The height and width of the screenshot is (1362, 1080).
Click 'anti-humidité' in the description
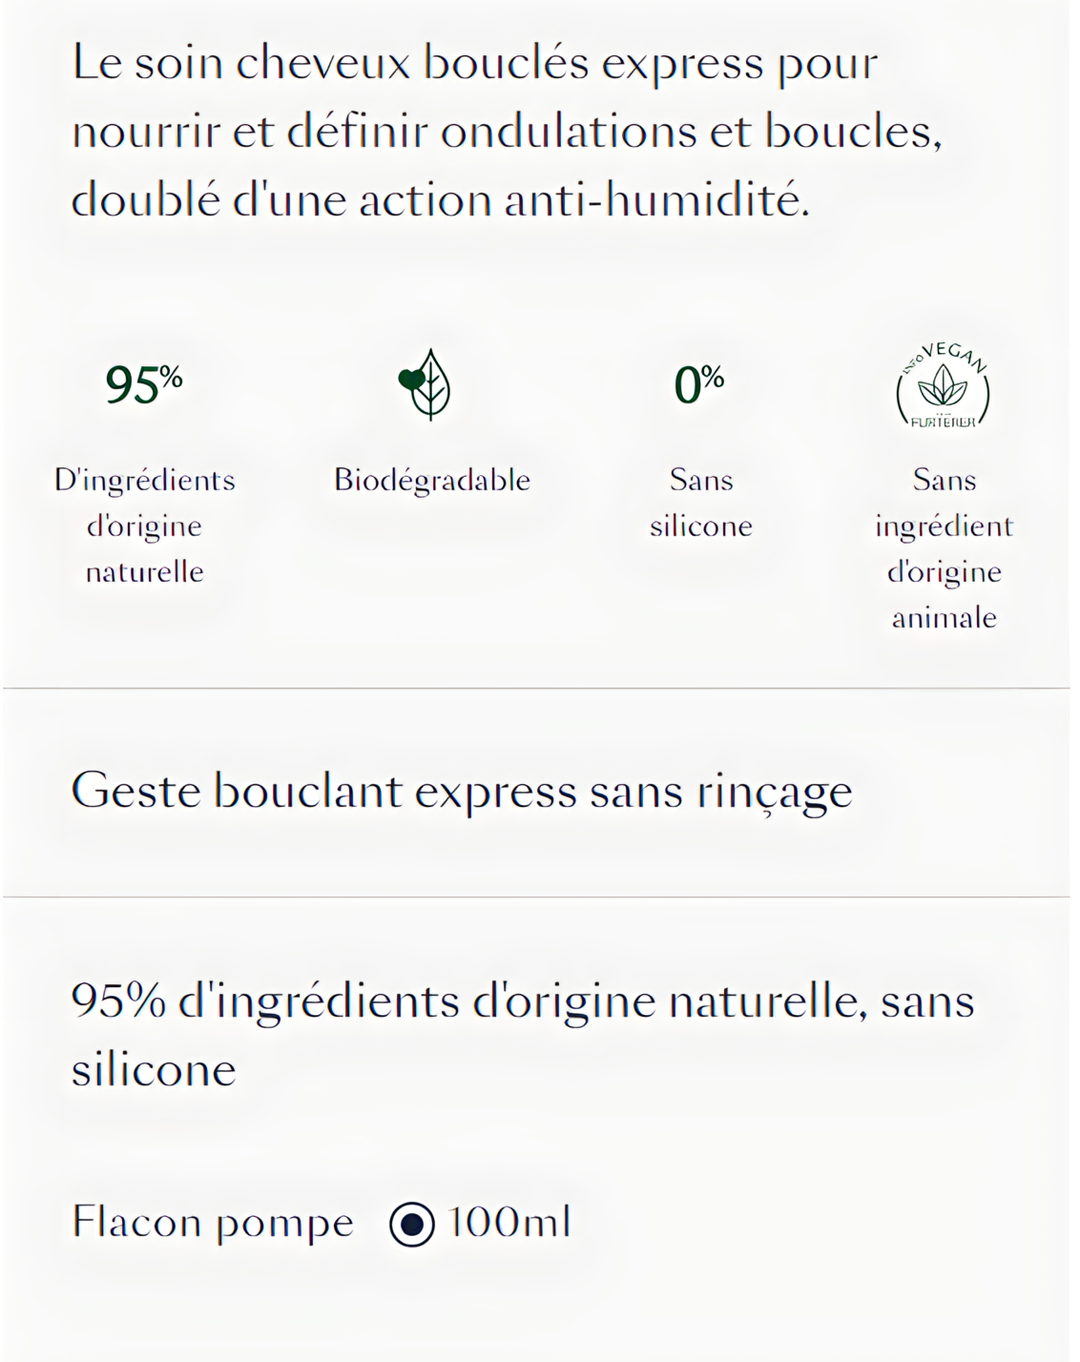(656, 199)
